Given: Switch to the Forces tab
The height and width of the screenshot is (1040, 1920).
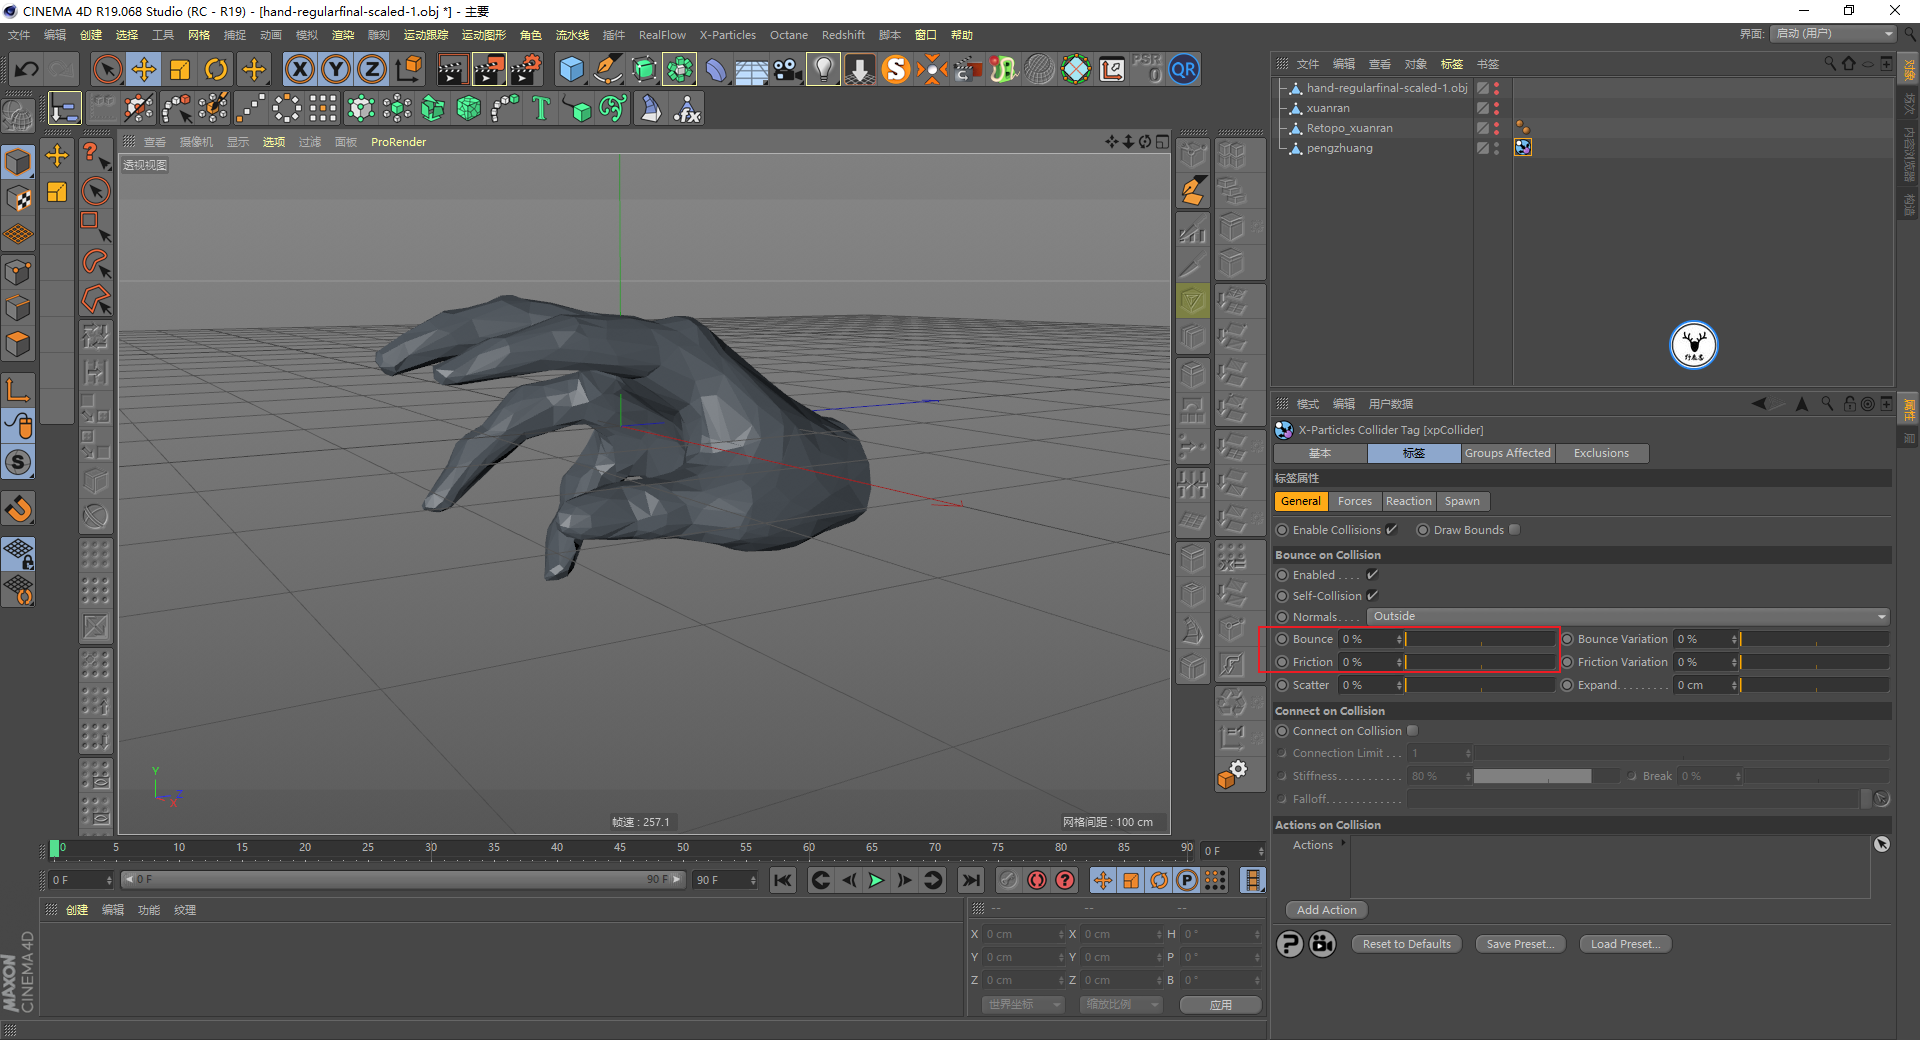Looking at the screenshot, I should click(1354, 502).
